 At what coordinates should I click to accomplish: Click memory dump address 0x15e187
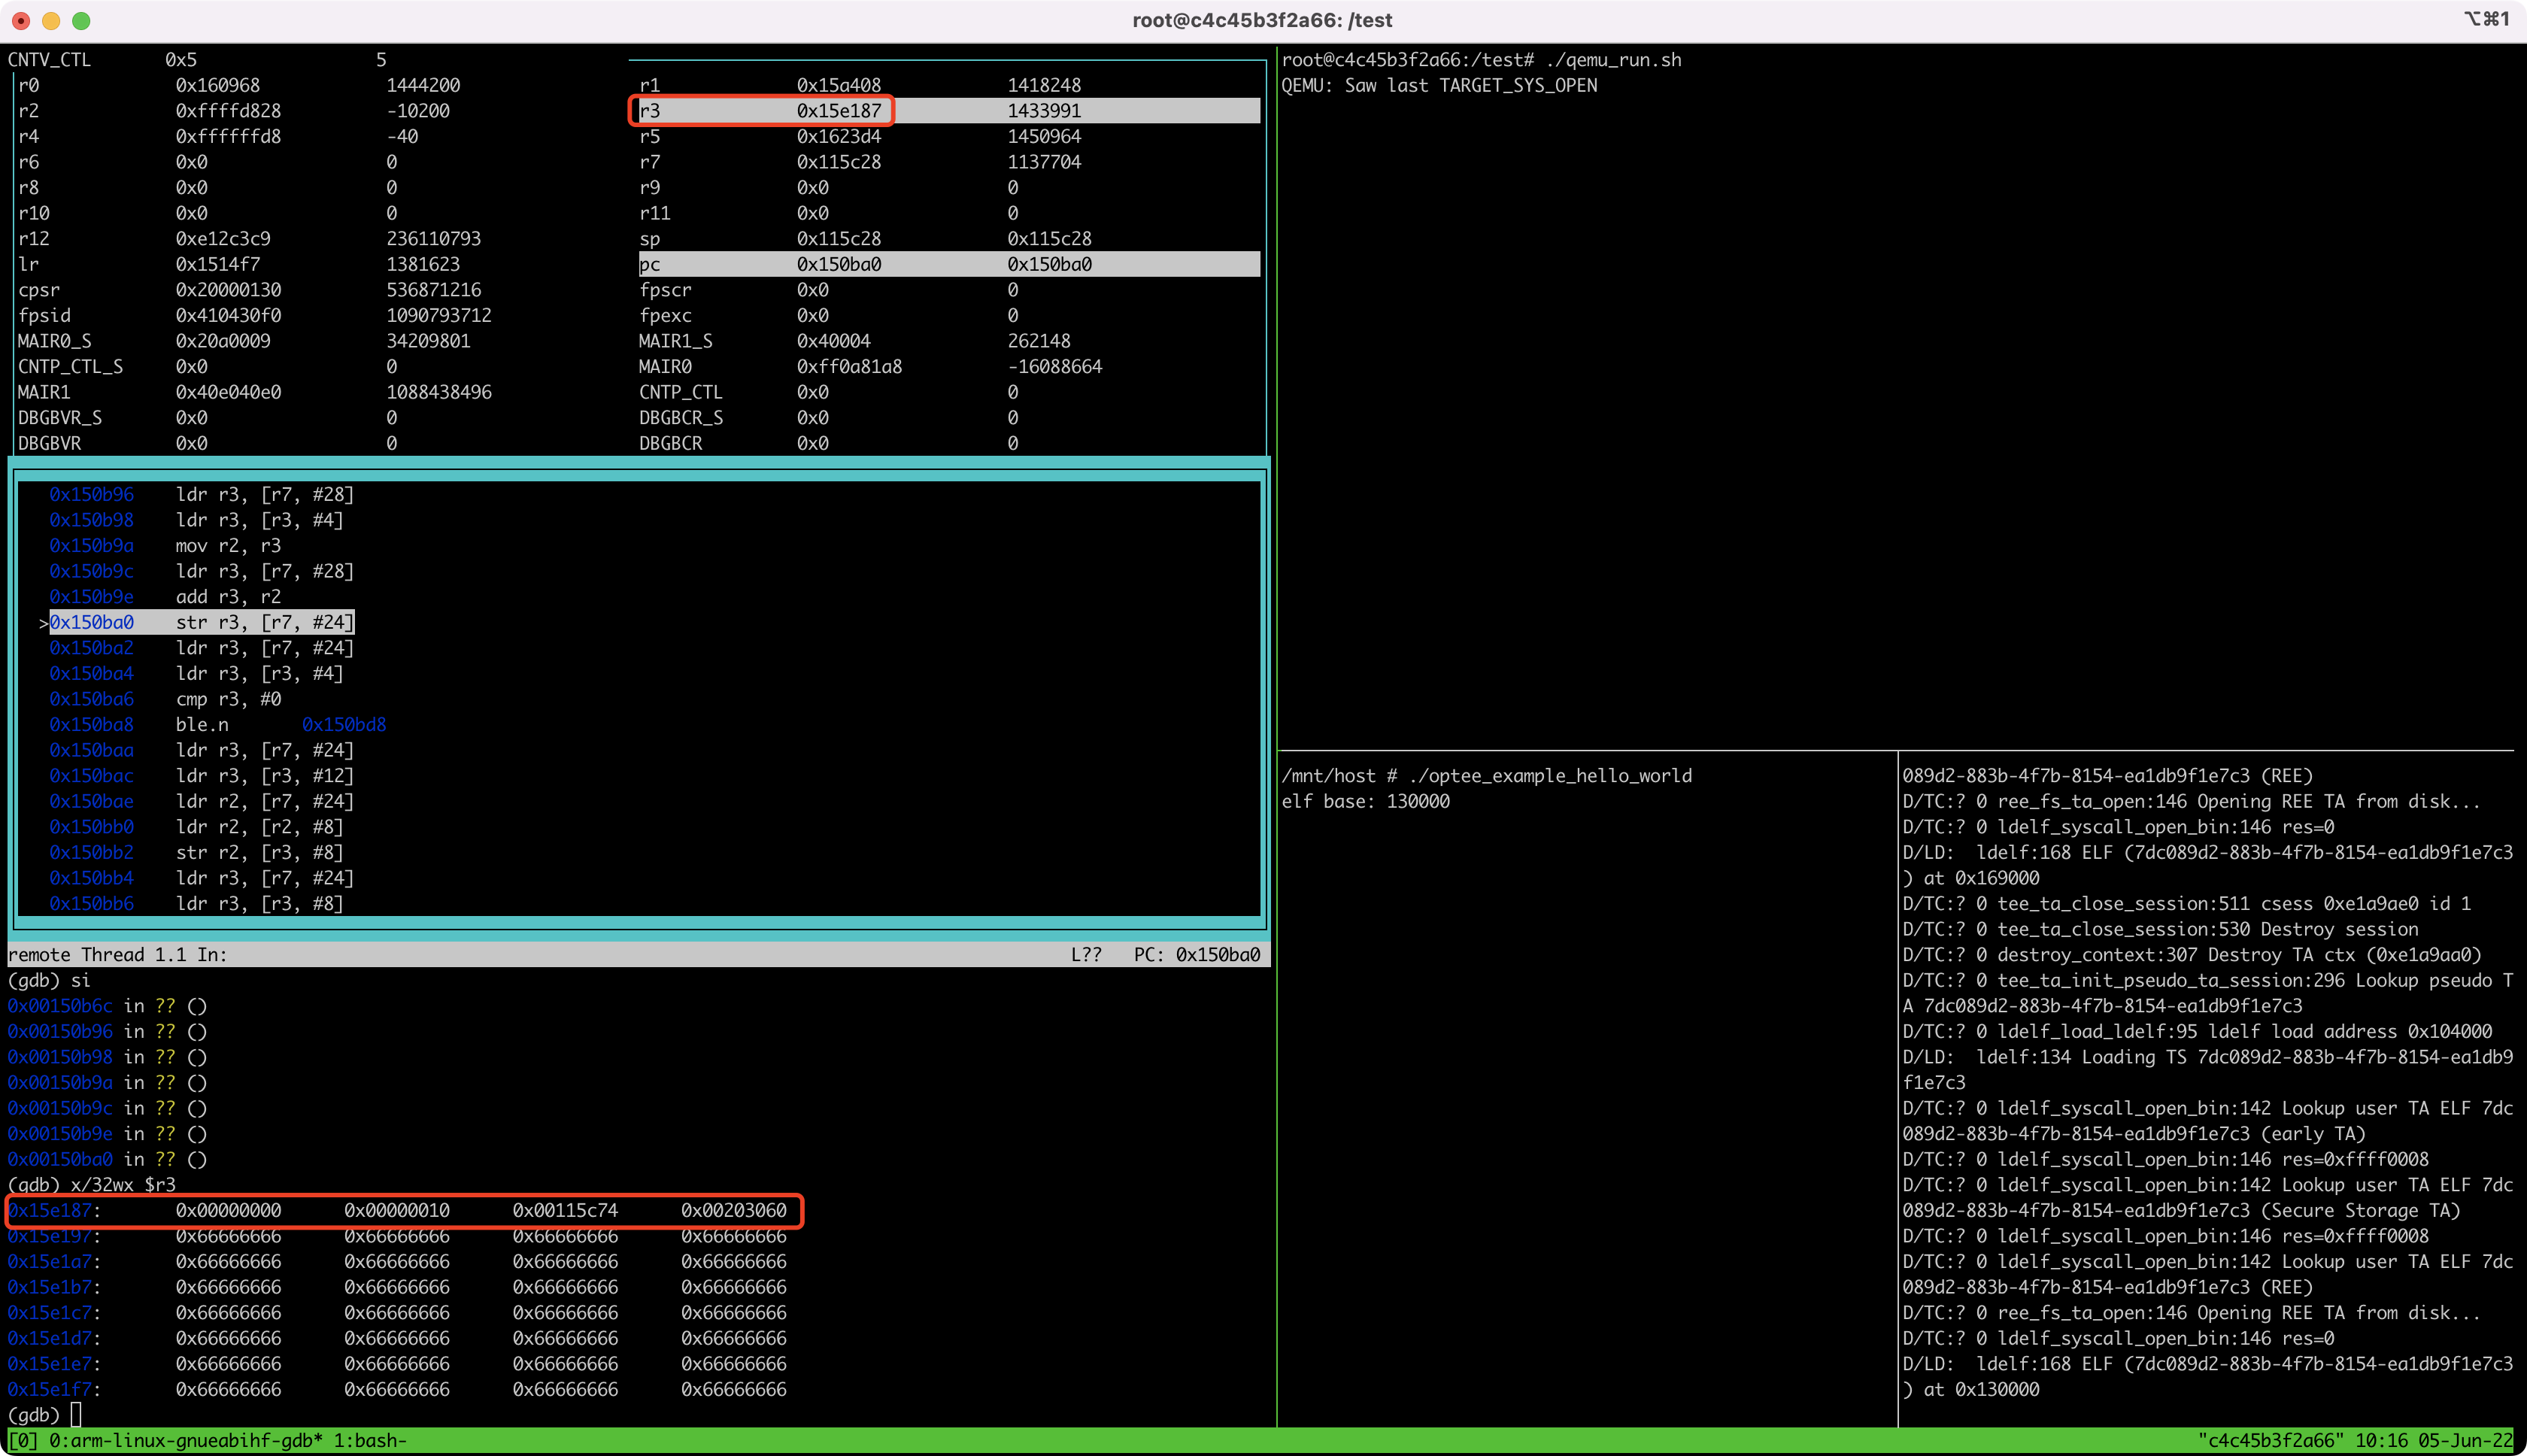(49, 1210)
